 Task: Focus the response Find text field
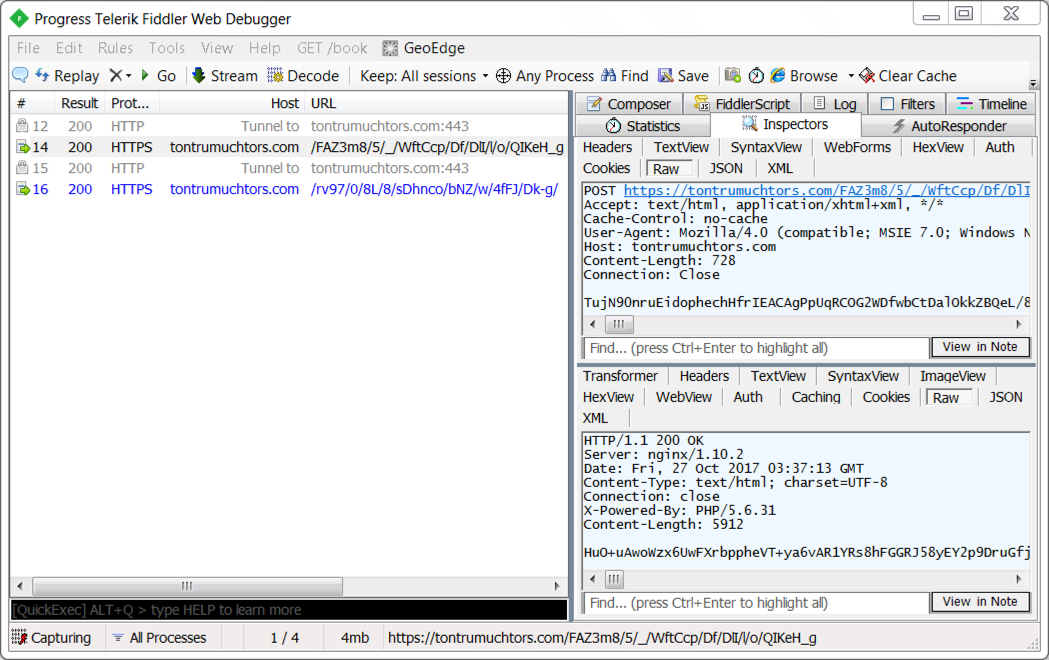[x=757, y=602]
